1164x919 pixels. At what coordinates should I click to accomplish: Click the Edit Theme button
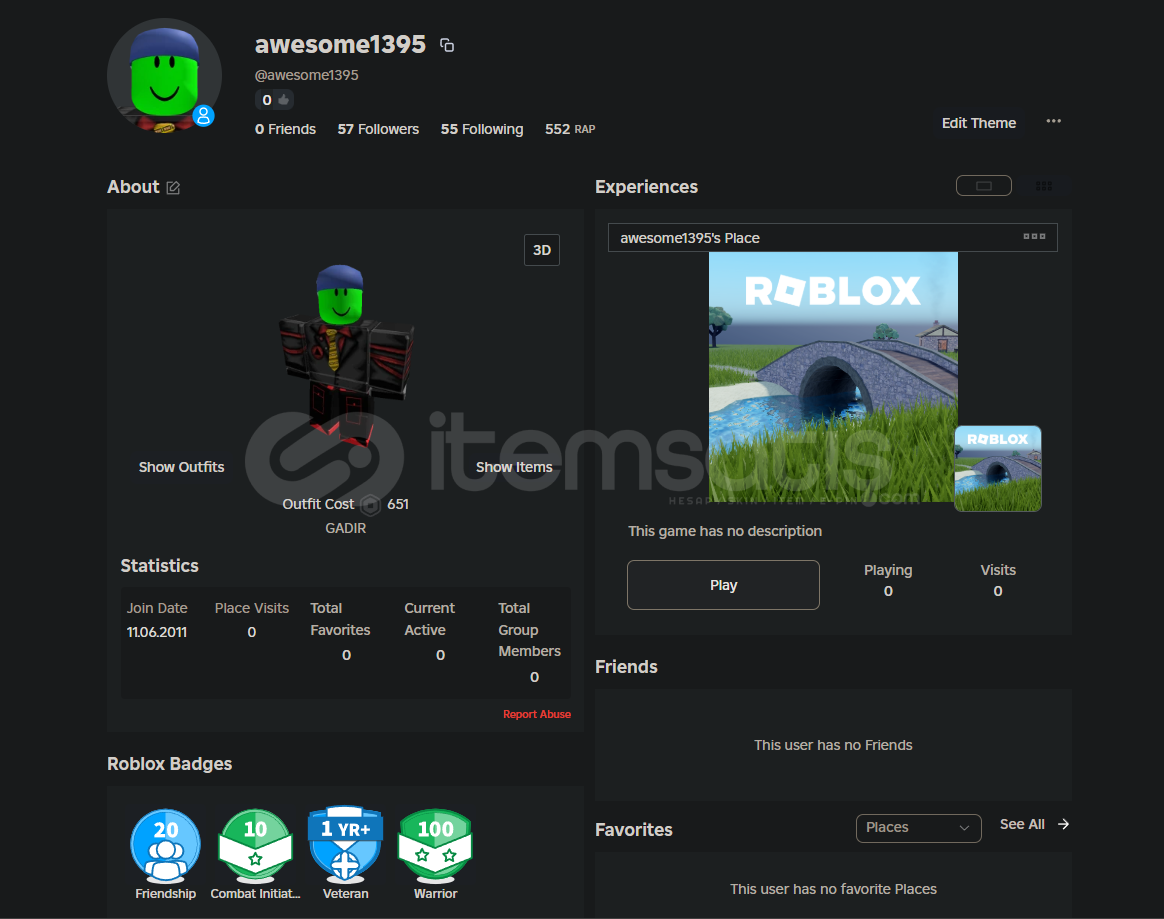click(978, 123)
